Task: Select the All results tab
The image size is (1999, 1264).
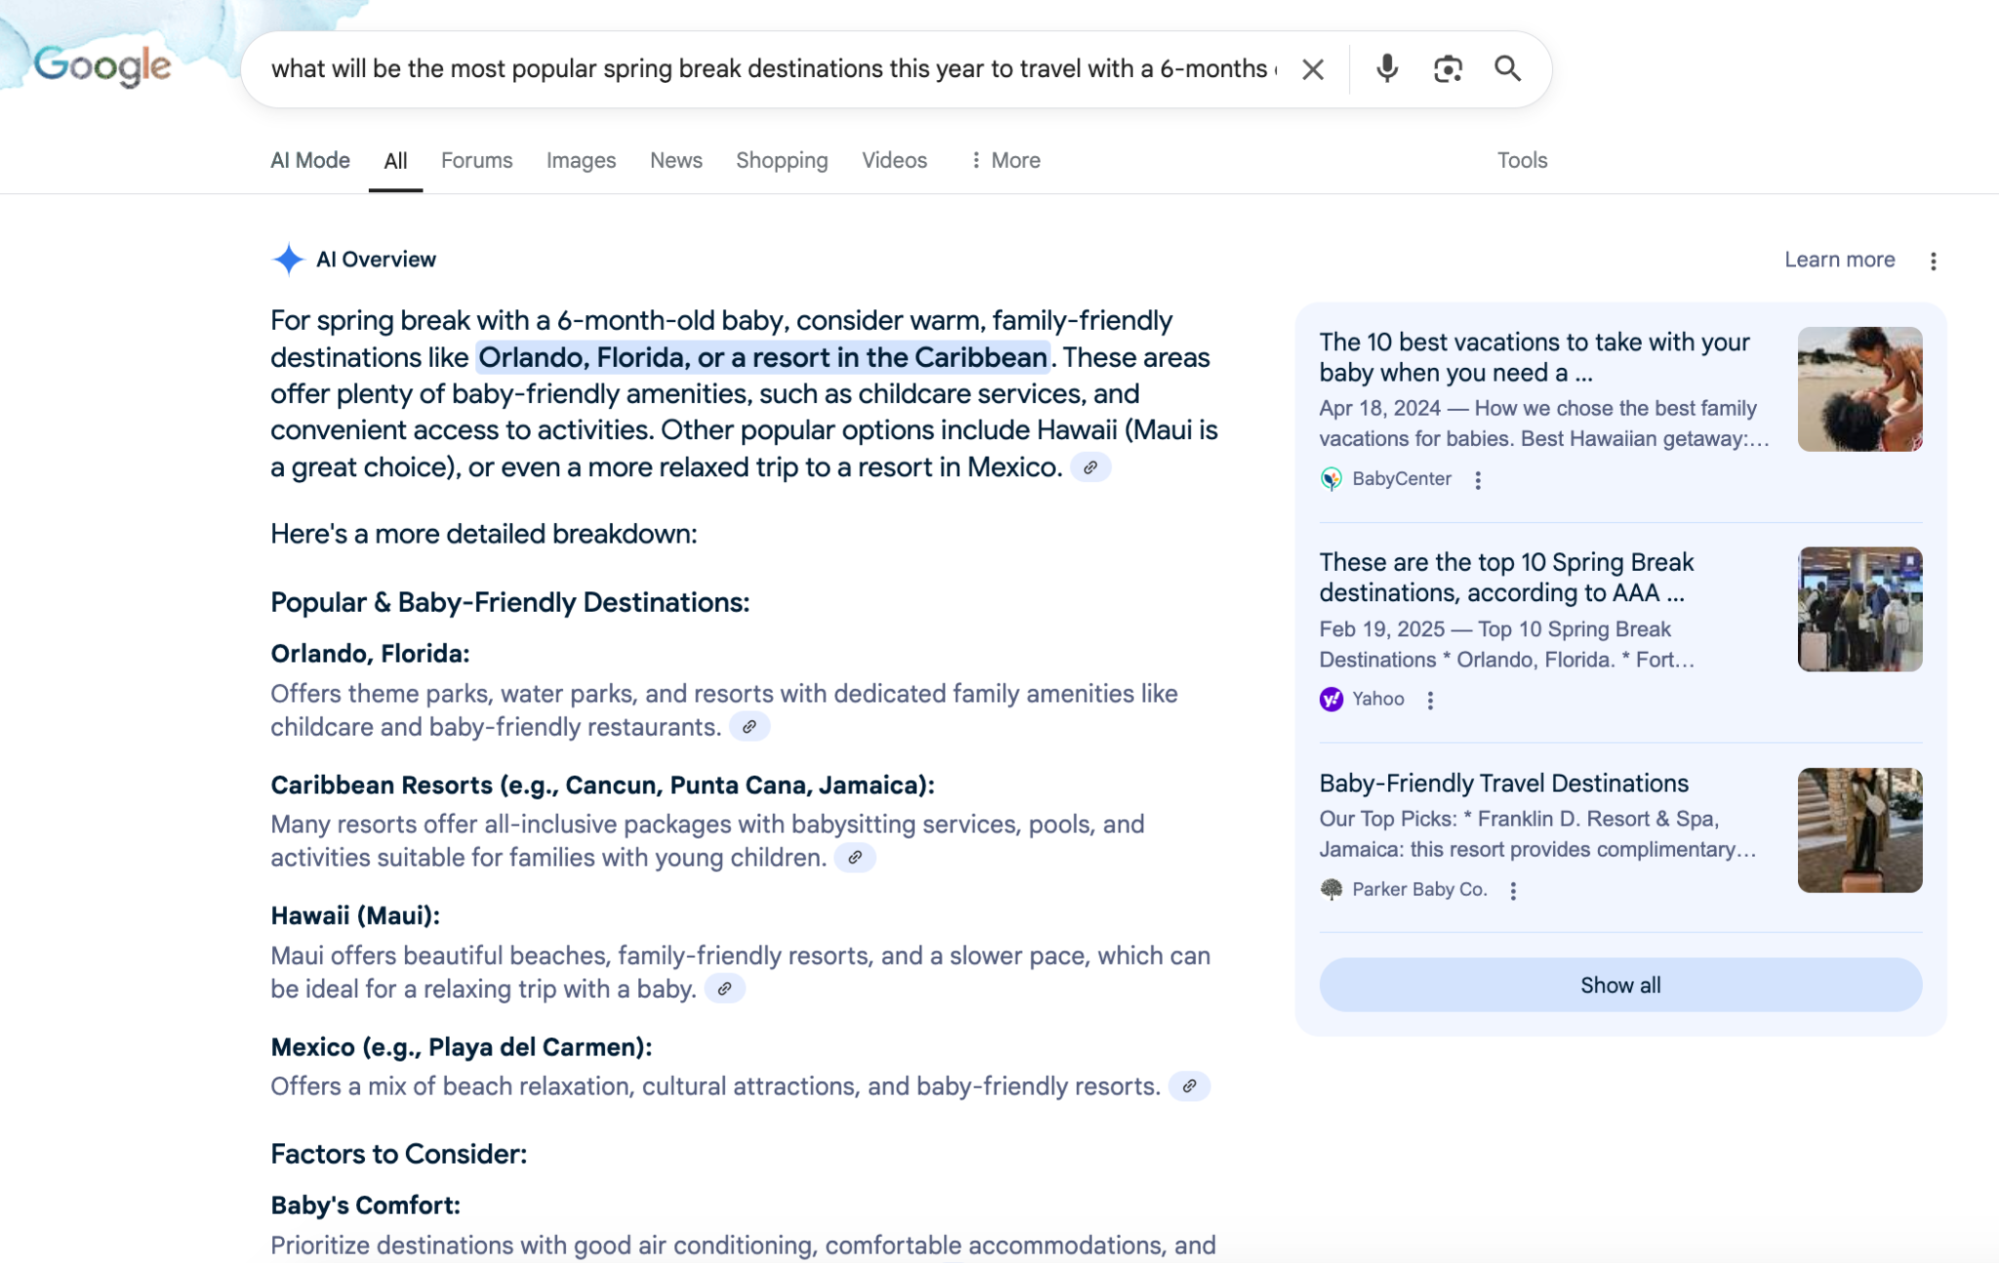Action: pyautogui.click(x=396, y=161)
